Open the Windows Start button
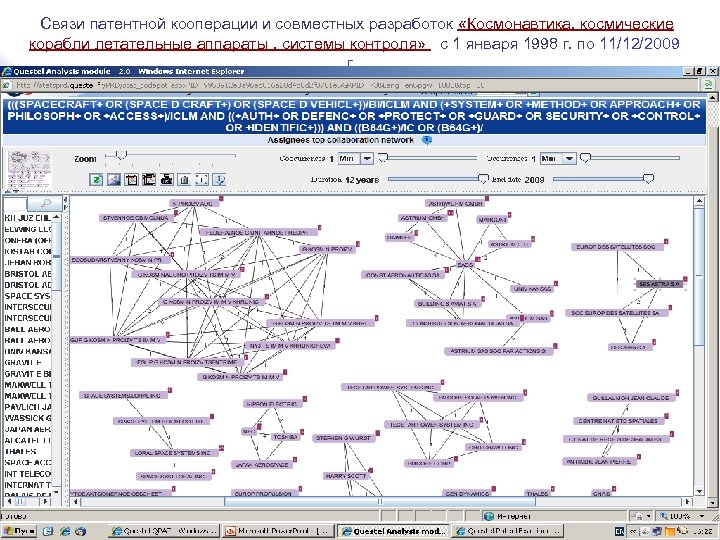 coord(19,531)
